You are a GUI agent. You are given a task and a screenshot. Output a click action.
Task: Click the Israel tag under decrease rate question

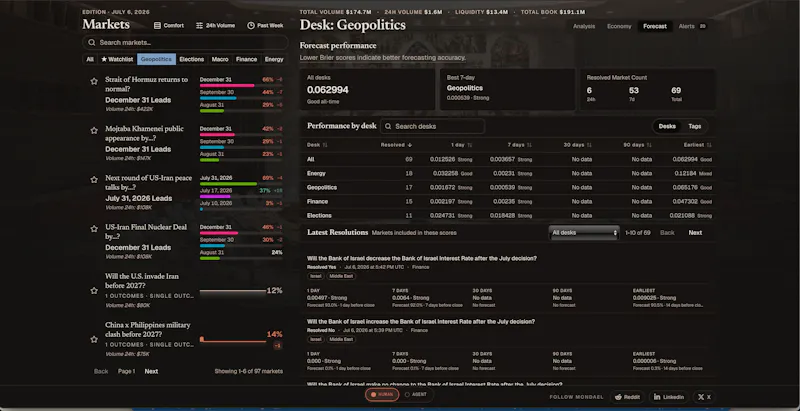316,276
